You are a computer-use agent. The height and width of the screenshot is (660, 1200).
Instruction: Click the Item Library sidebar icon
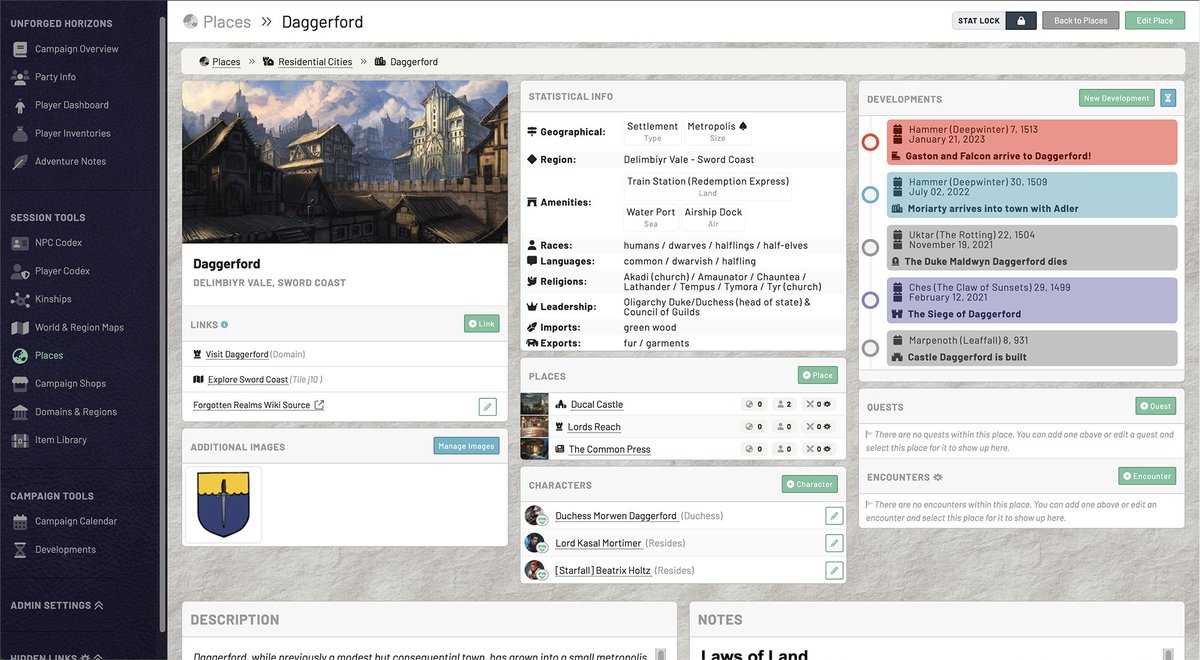(x=20, y=439)
